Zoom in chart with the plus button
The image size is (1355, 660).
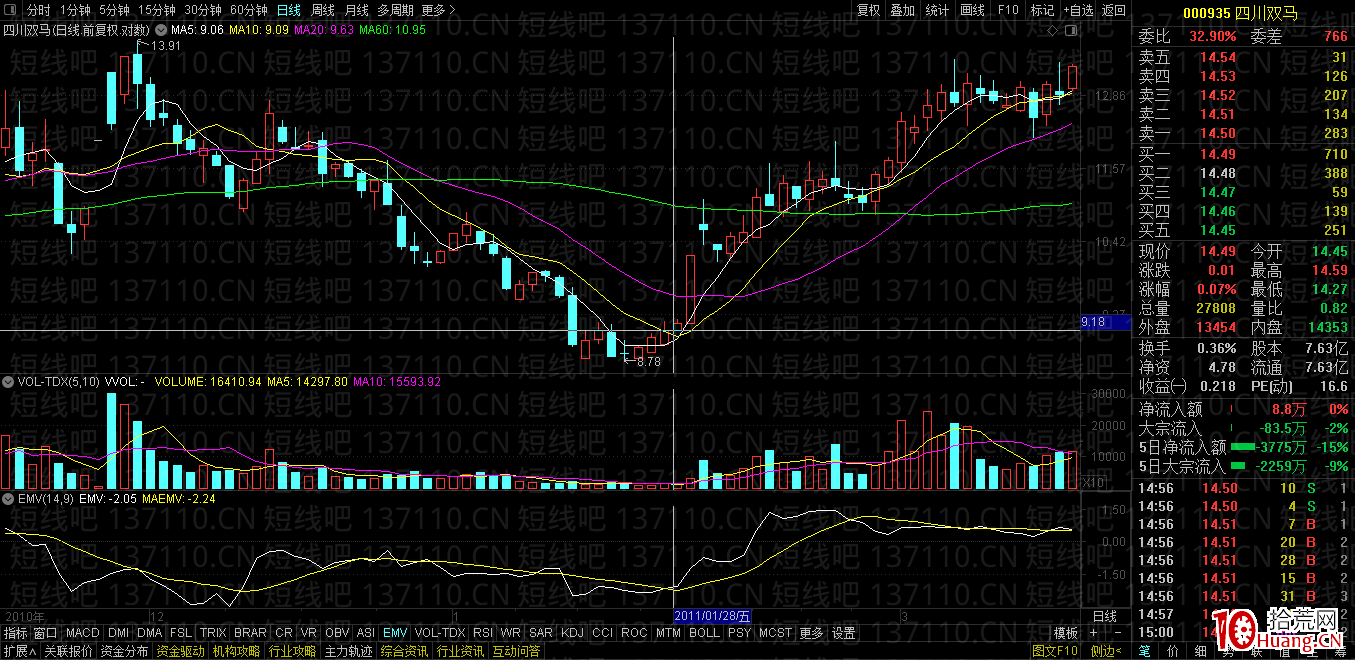pyautogui.click(x=1093, y=633)
